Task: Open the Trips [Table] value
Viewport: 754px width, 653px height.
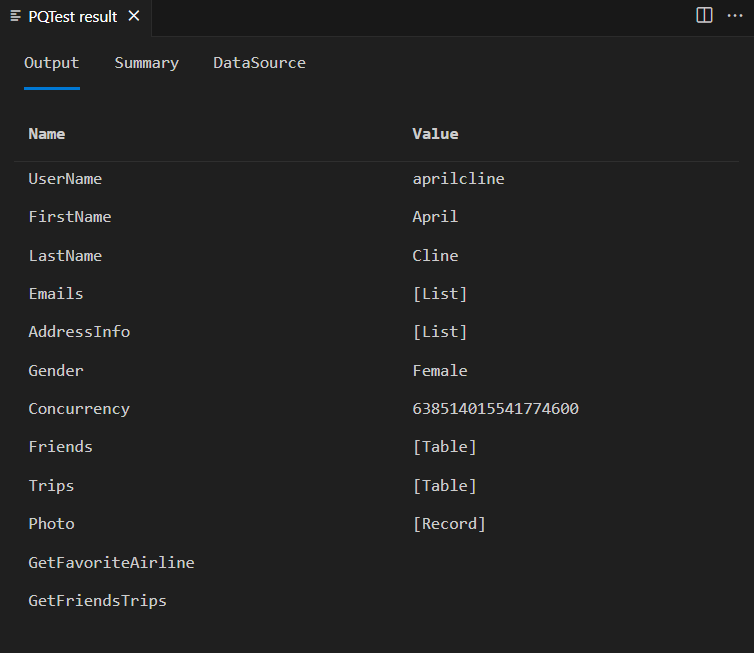Action: tap(444, 486)
